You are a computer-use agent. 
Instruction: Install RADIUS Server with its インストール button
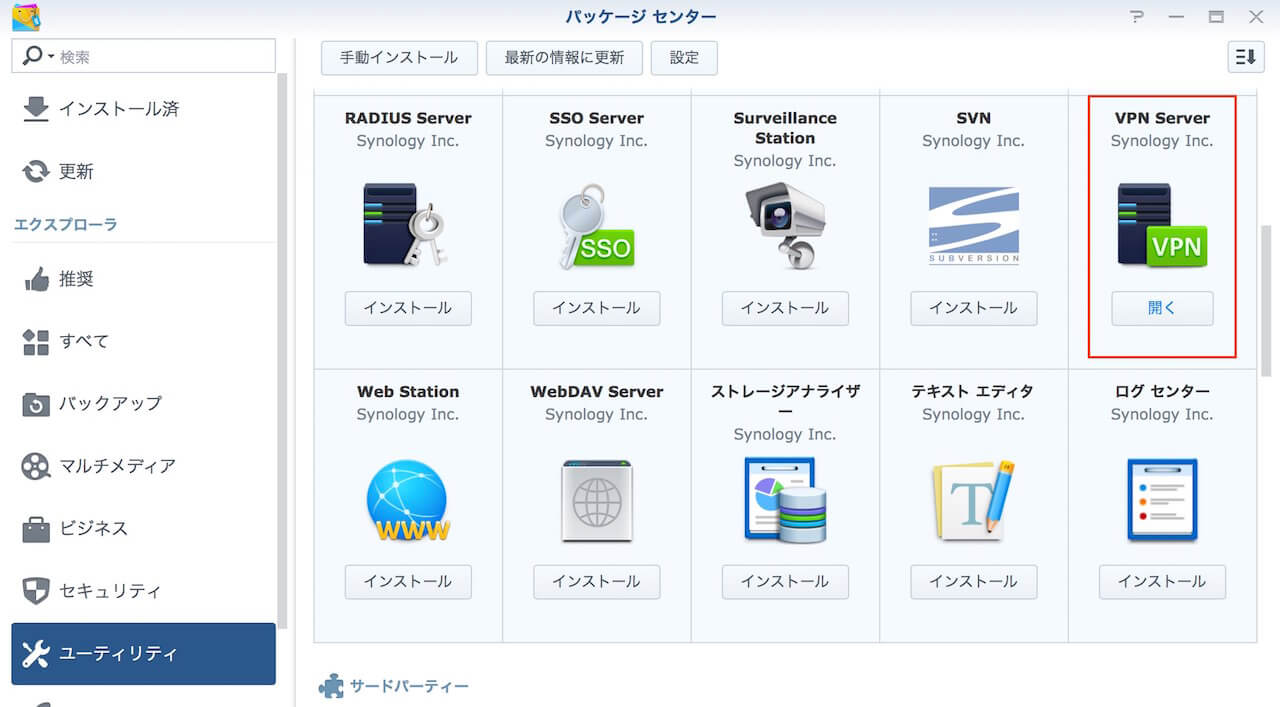408,308
